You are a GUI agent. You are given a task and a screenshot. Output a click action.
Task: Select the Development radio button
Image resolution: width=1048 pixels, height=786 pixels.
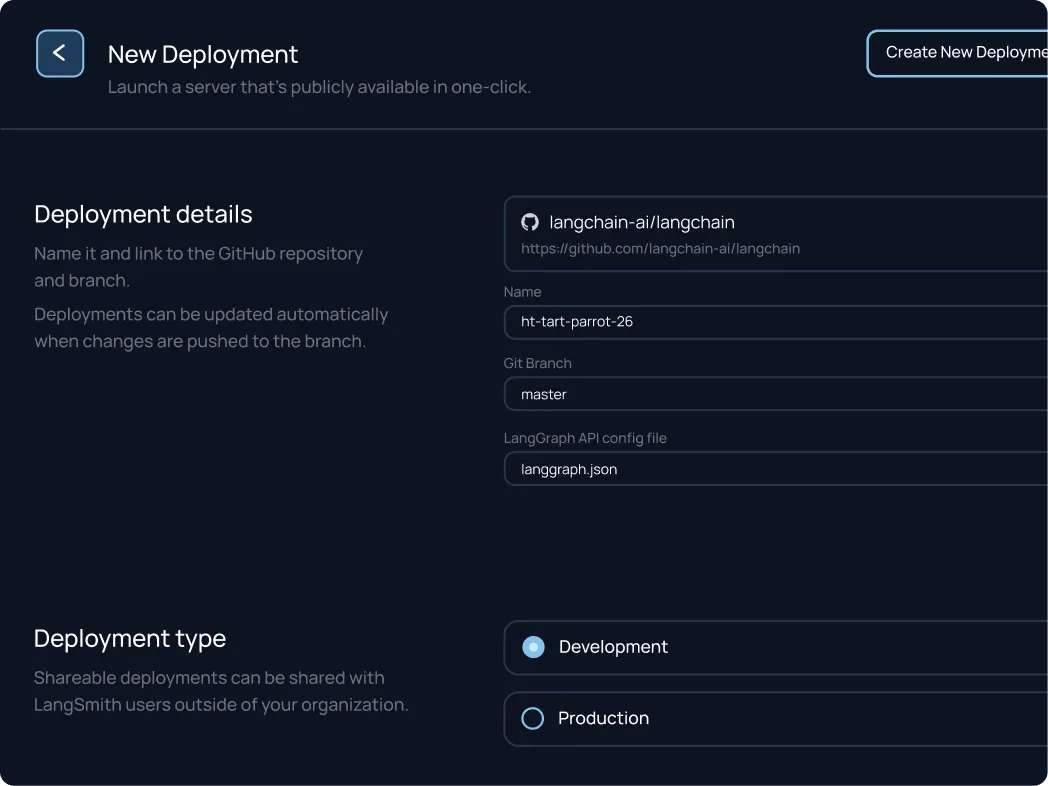[533, 647]
